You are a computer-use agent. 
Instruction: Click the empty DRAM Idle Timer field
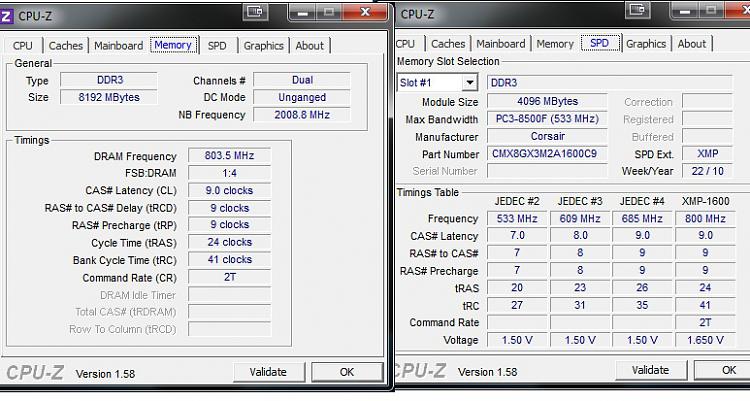(230, 295)
